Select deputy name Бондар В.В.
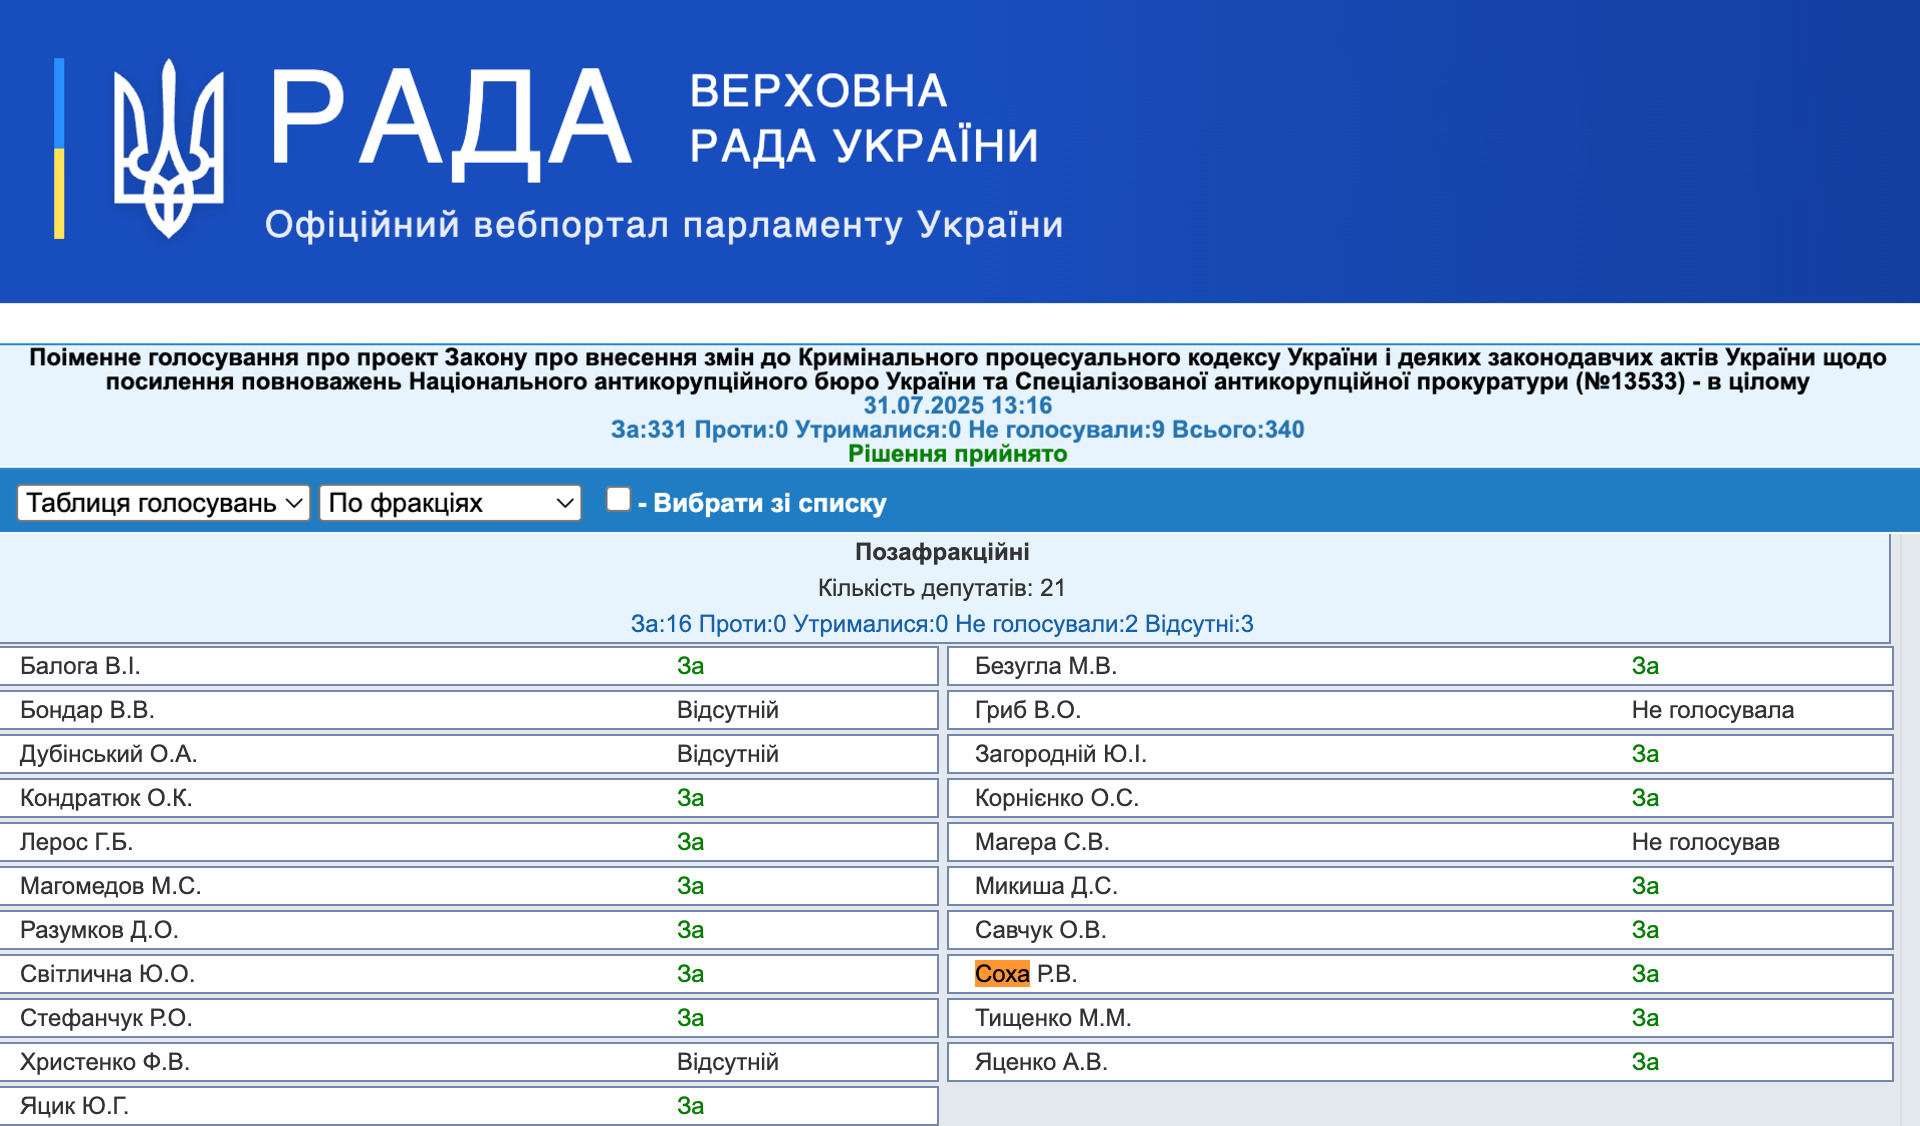 pyautogui.click(x=87, y=710)
